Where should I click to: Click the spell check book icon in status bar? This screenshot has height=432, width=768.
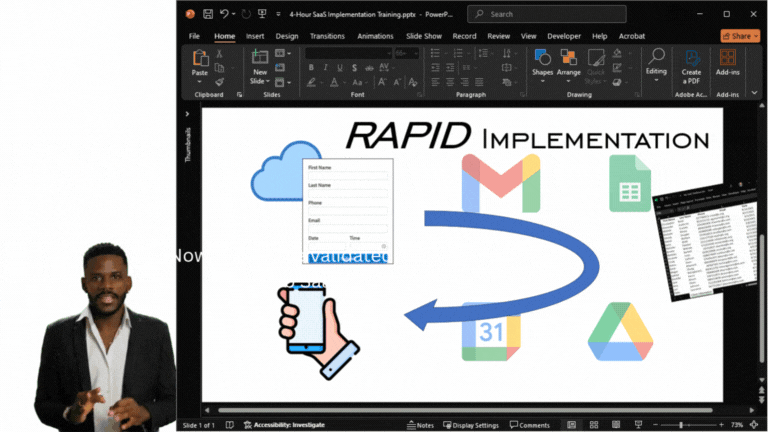(229, 425)
